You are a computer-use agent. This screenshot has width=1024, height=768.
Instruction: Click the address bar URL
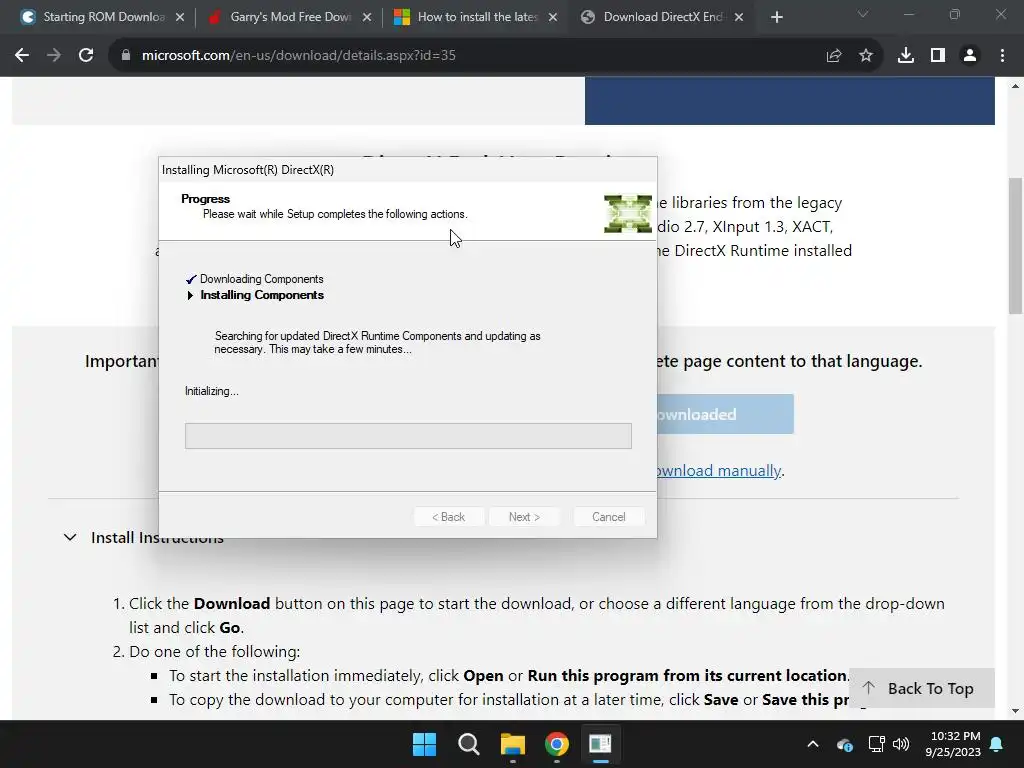tap(298, 56)
